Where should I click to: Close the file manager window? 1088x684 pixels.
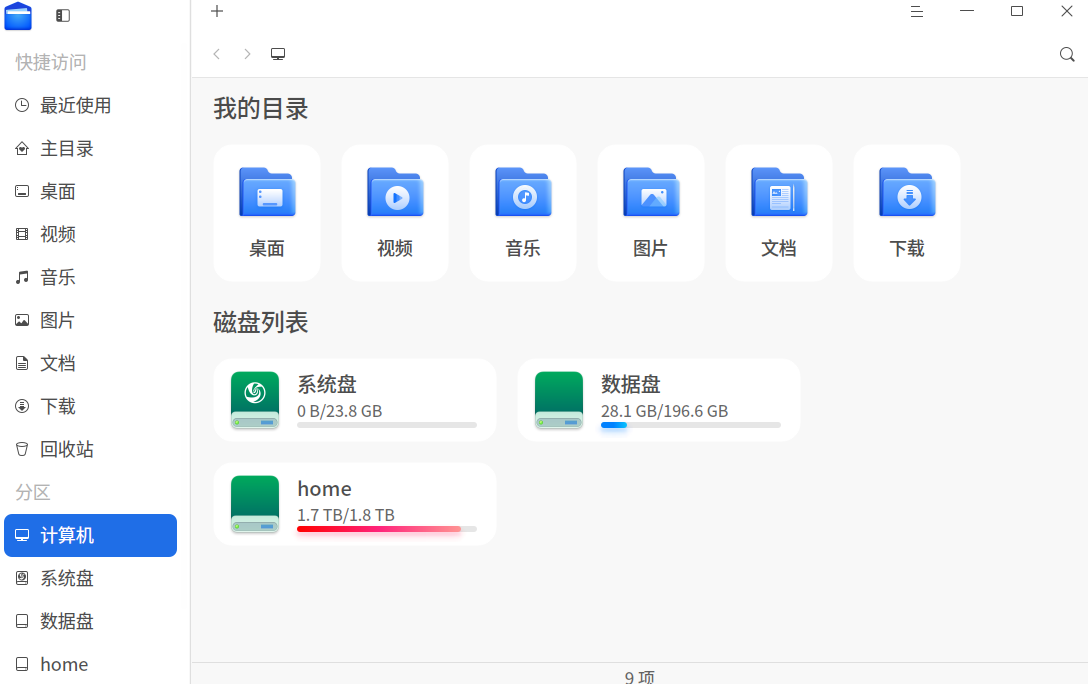coord(1066,11)
